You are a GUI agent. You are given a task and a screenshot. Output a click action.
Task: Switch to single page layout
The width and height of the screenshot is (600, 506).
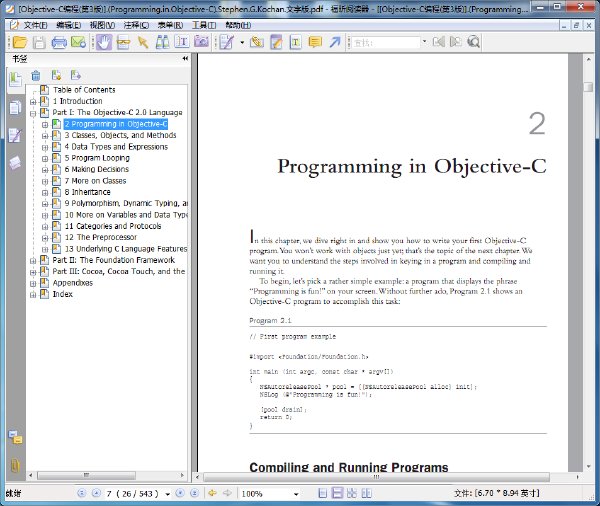pyautogui.click(x=323, y=493)
